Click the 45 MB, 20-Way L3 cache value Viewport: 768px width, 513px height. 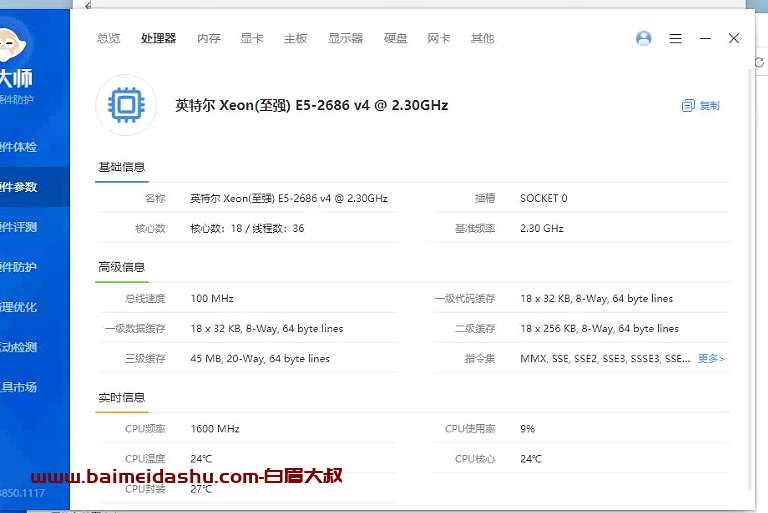[x=260, y=359]
